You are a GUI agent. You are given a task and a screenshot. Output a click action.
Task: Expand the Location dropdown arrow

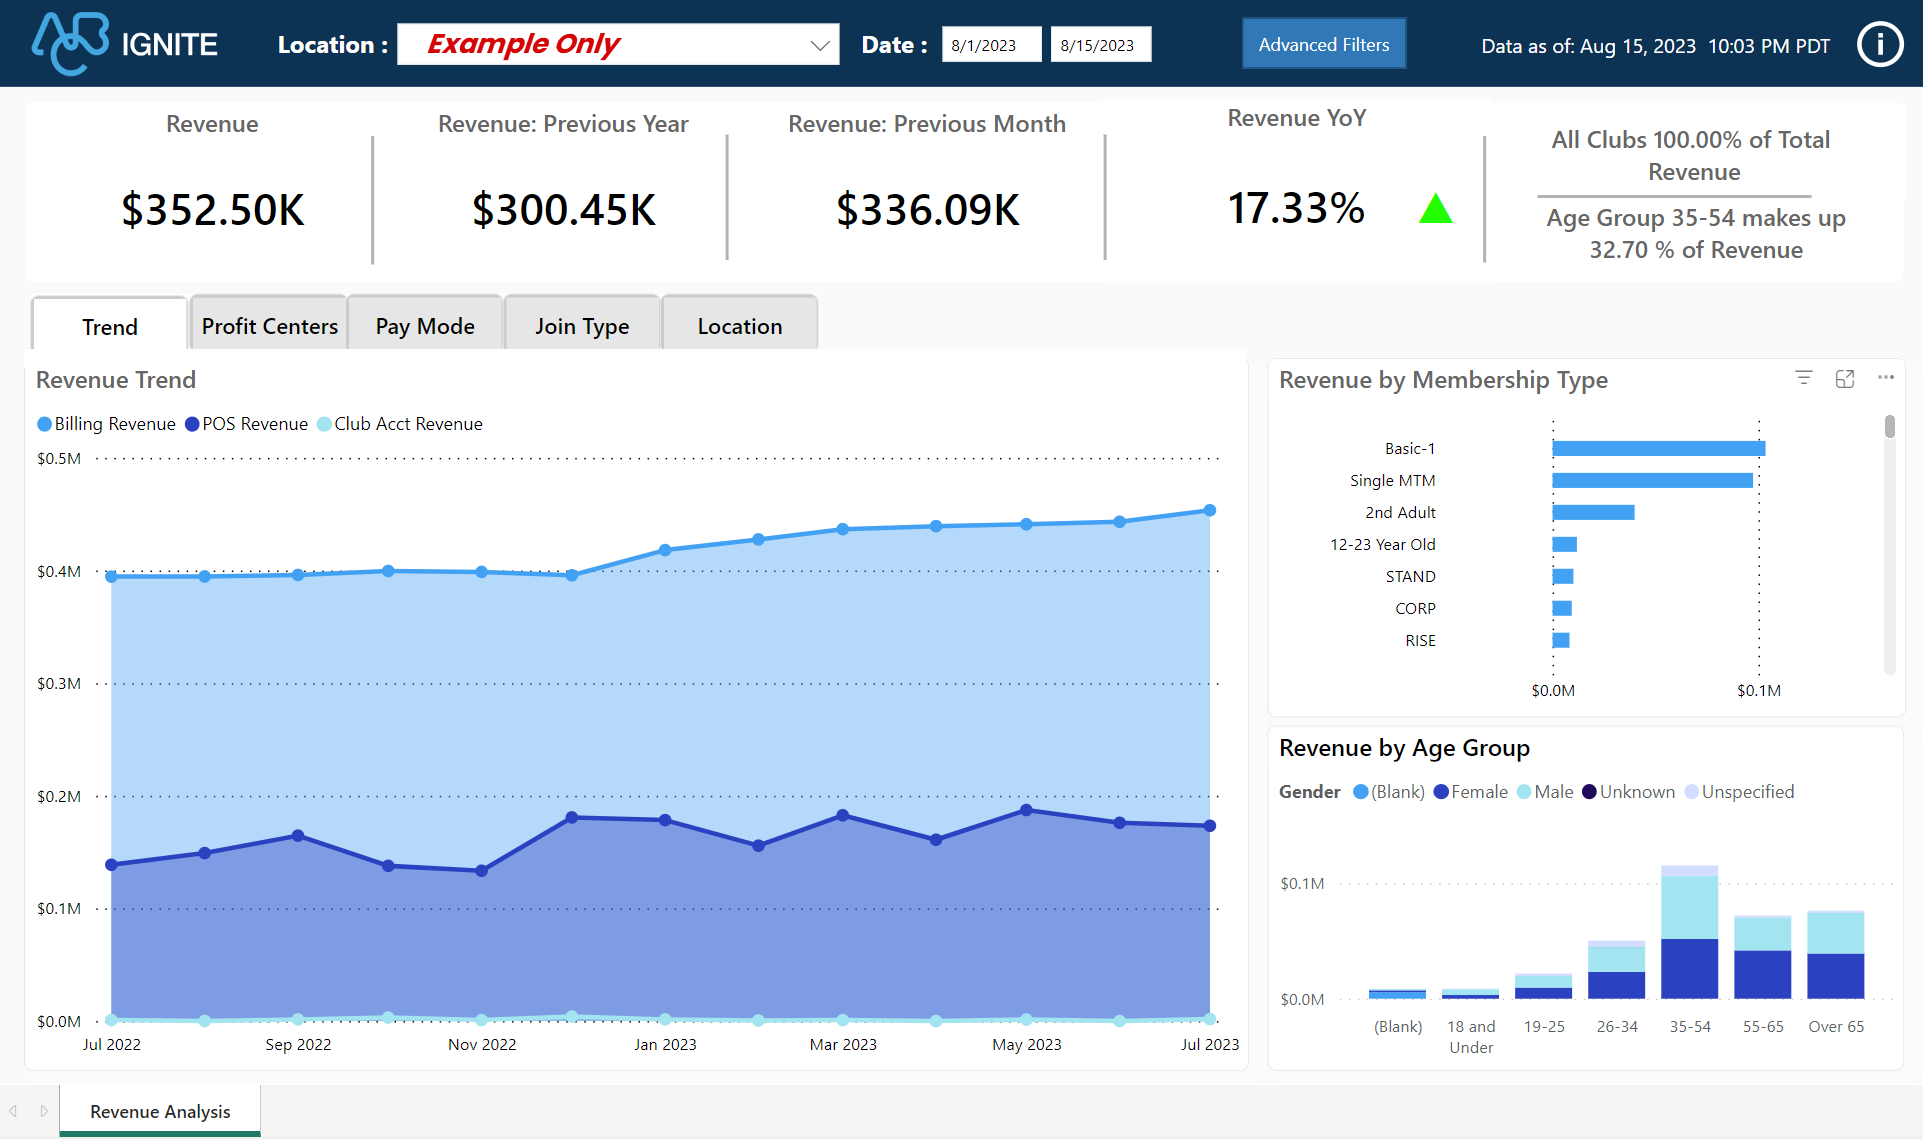coord(820,45)
